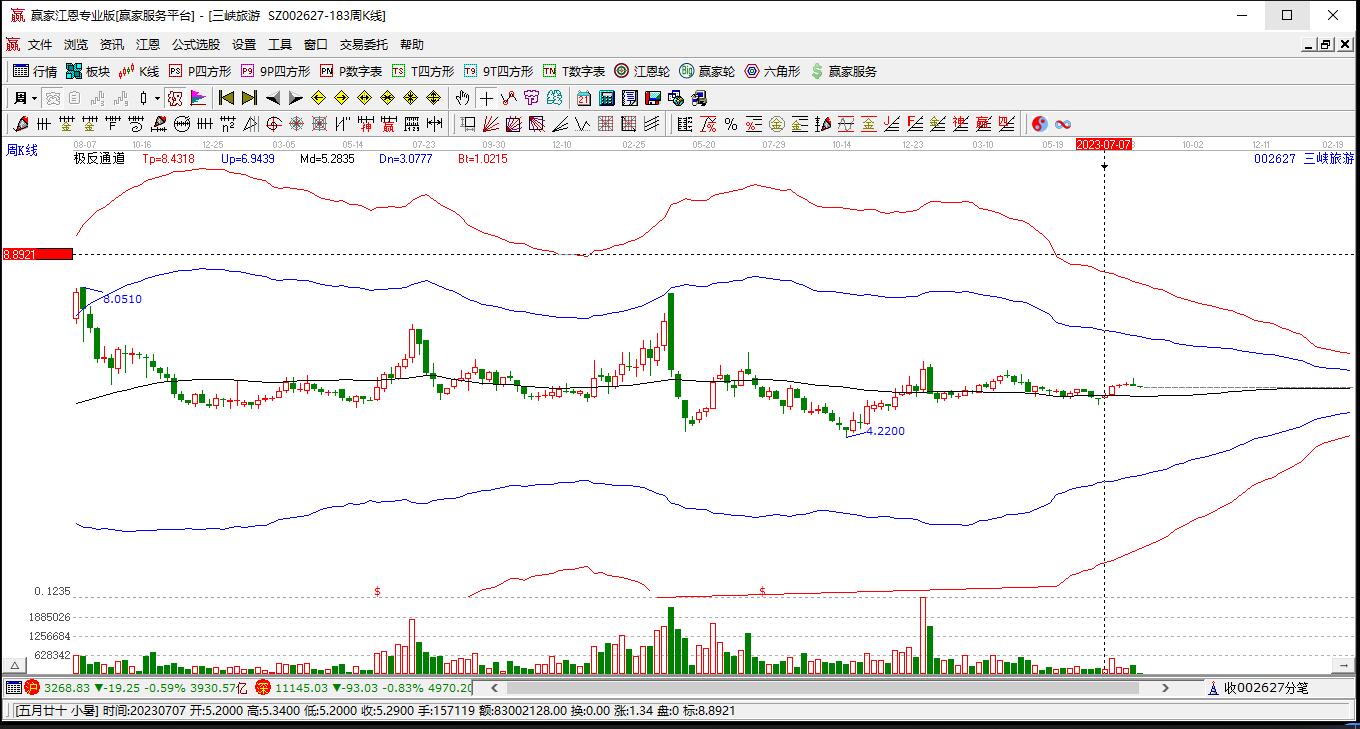Click the 沪 Shanghai index badge
The image size is (1360, 729).
click(x=31, y=687)
